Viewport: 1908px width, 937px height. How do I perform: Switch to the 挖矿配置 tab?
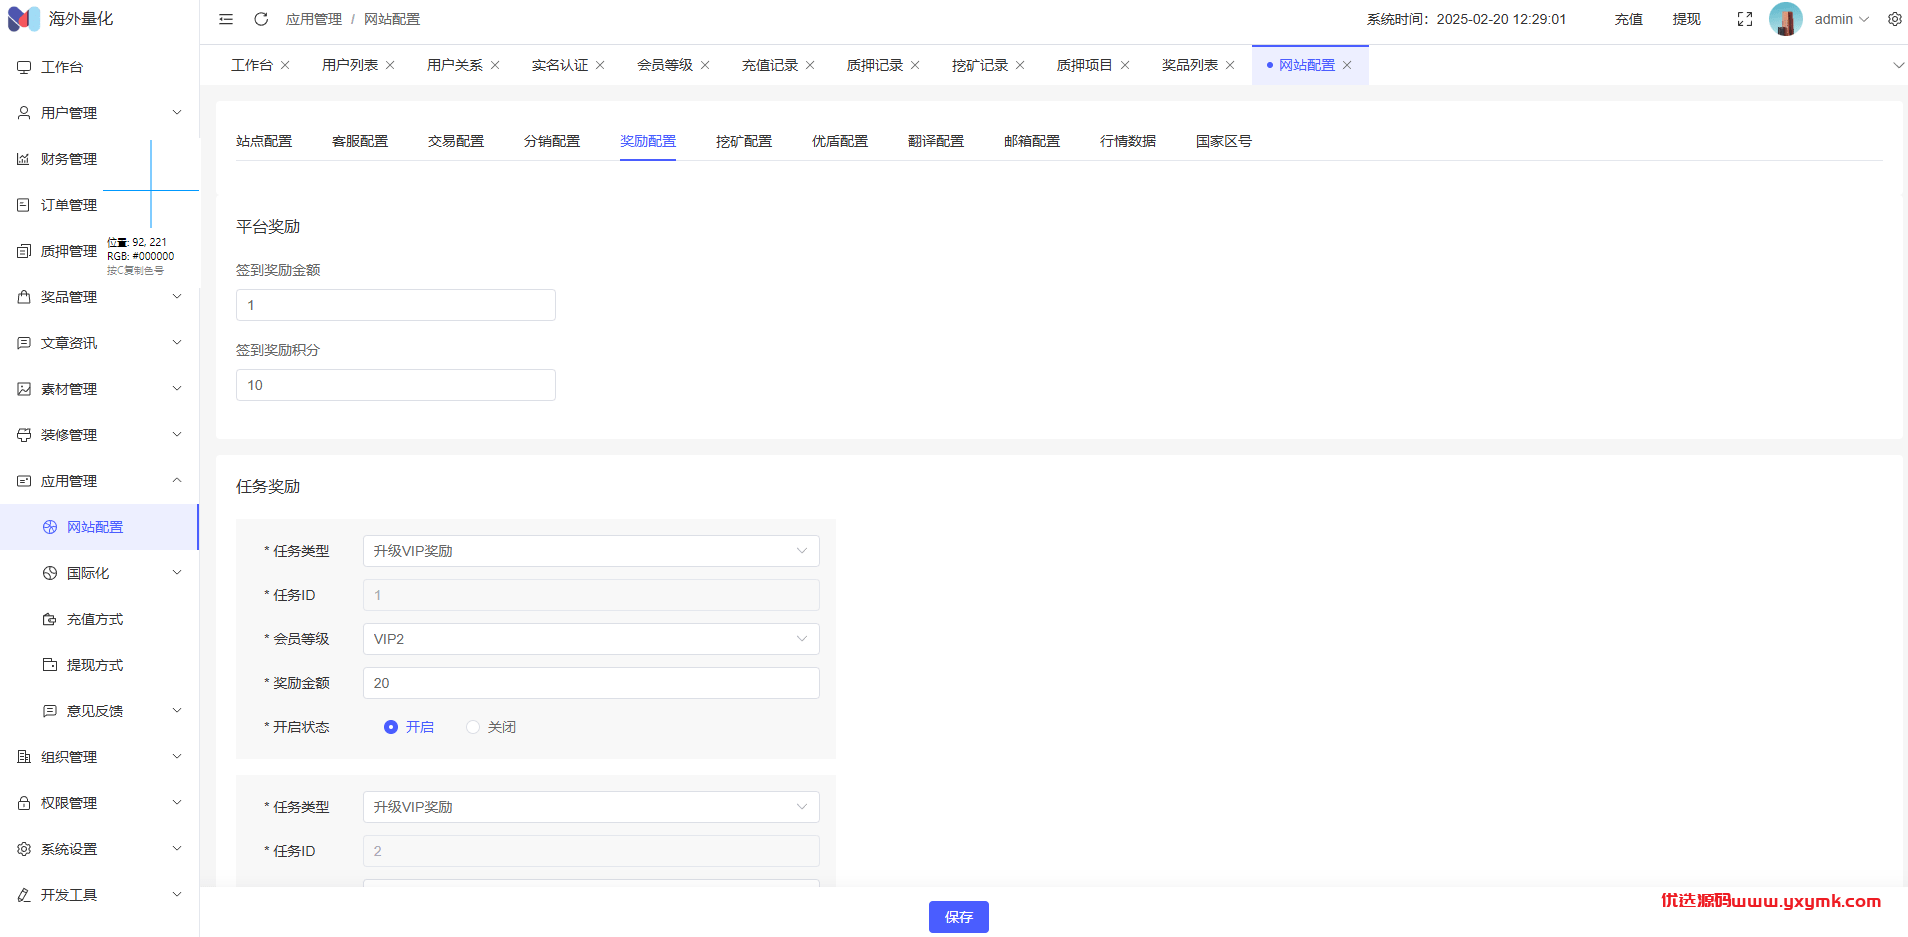(744, 141)
